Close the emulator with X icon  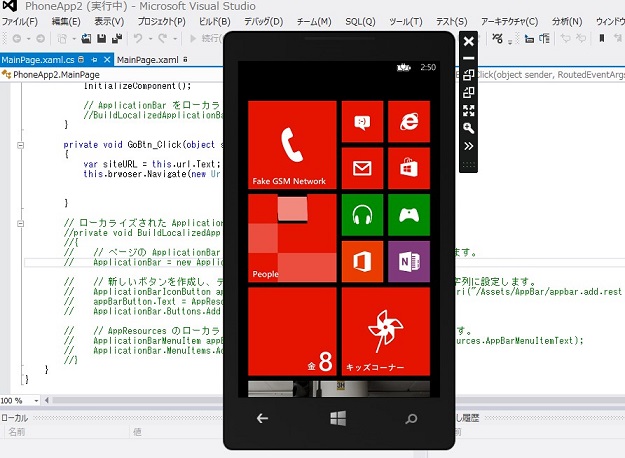click(469, 41)
